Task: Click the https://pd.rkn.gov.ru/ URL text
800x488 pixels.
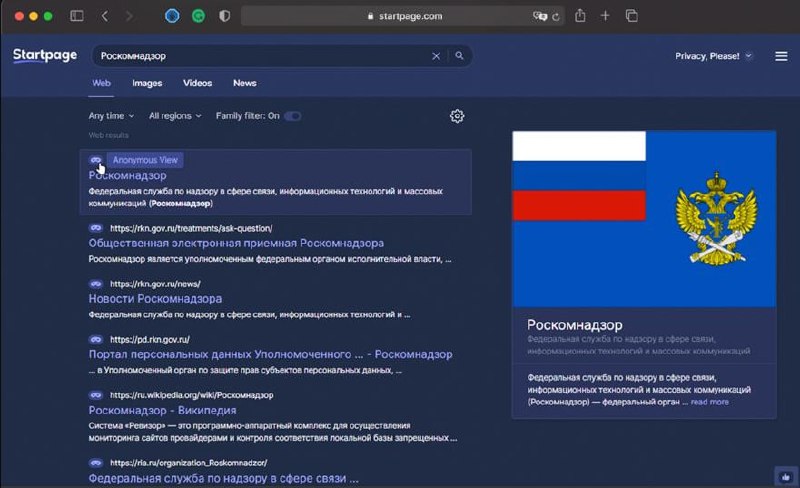Action: [149, 339]
